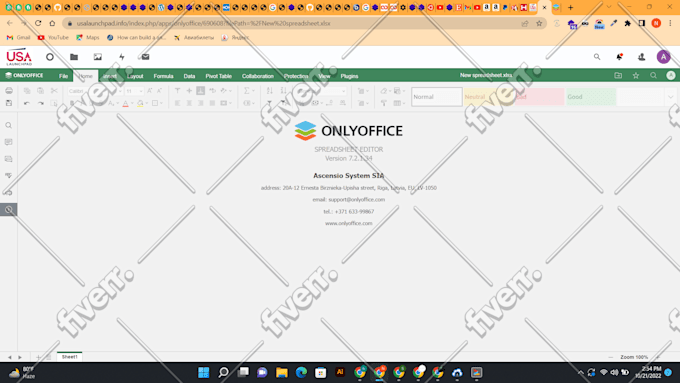Add a new sheet with the plus button
The width and height of the screenshot is (680, 383).
click(38, 357)
